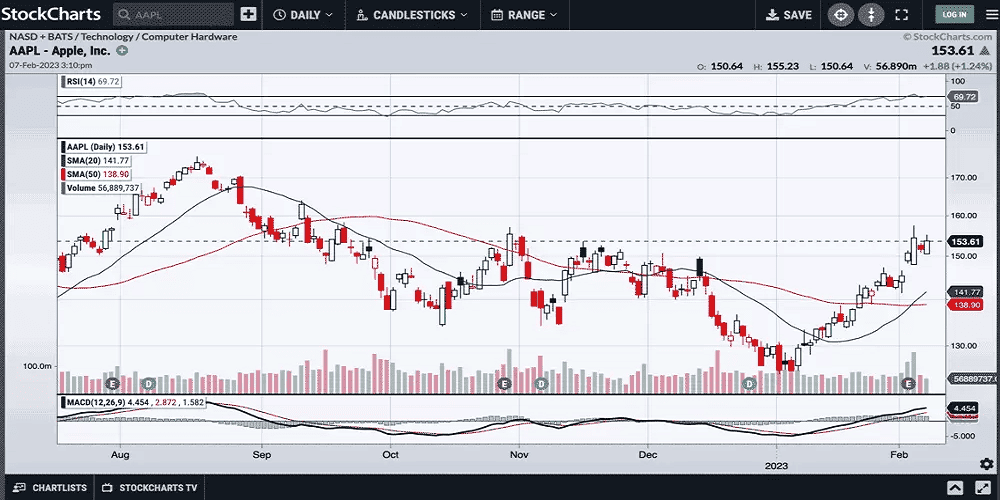Click the LOG IN button
Viewport: 1000px width, 500px height.
[954, 15]
